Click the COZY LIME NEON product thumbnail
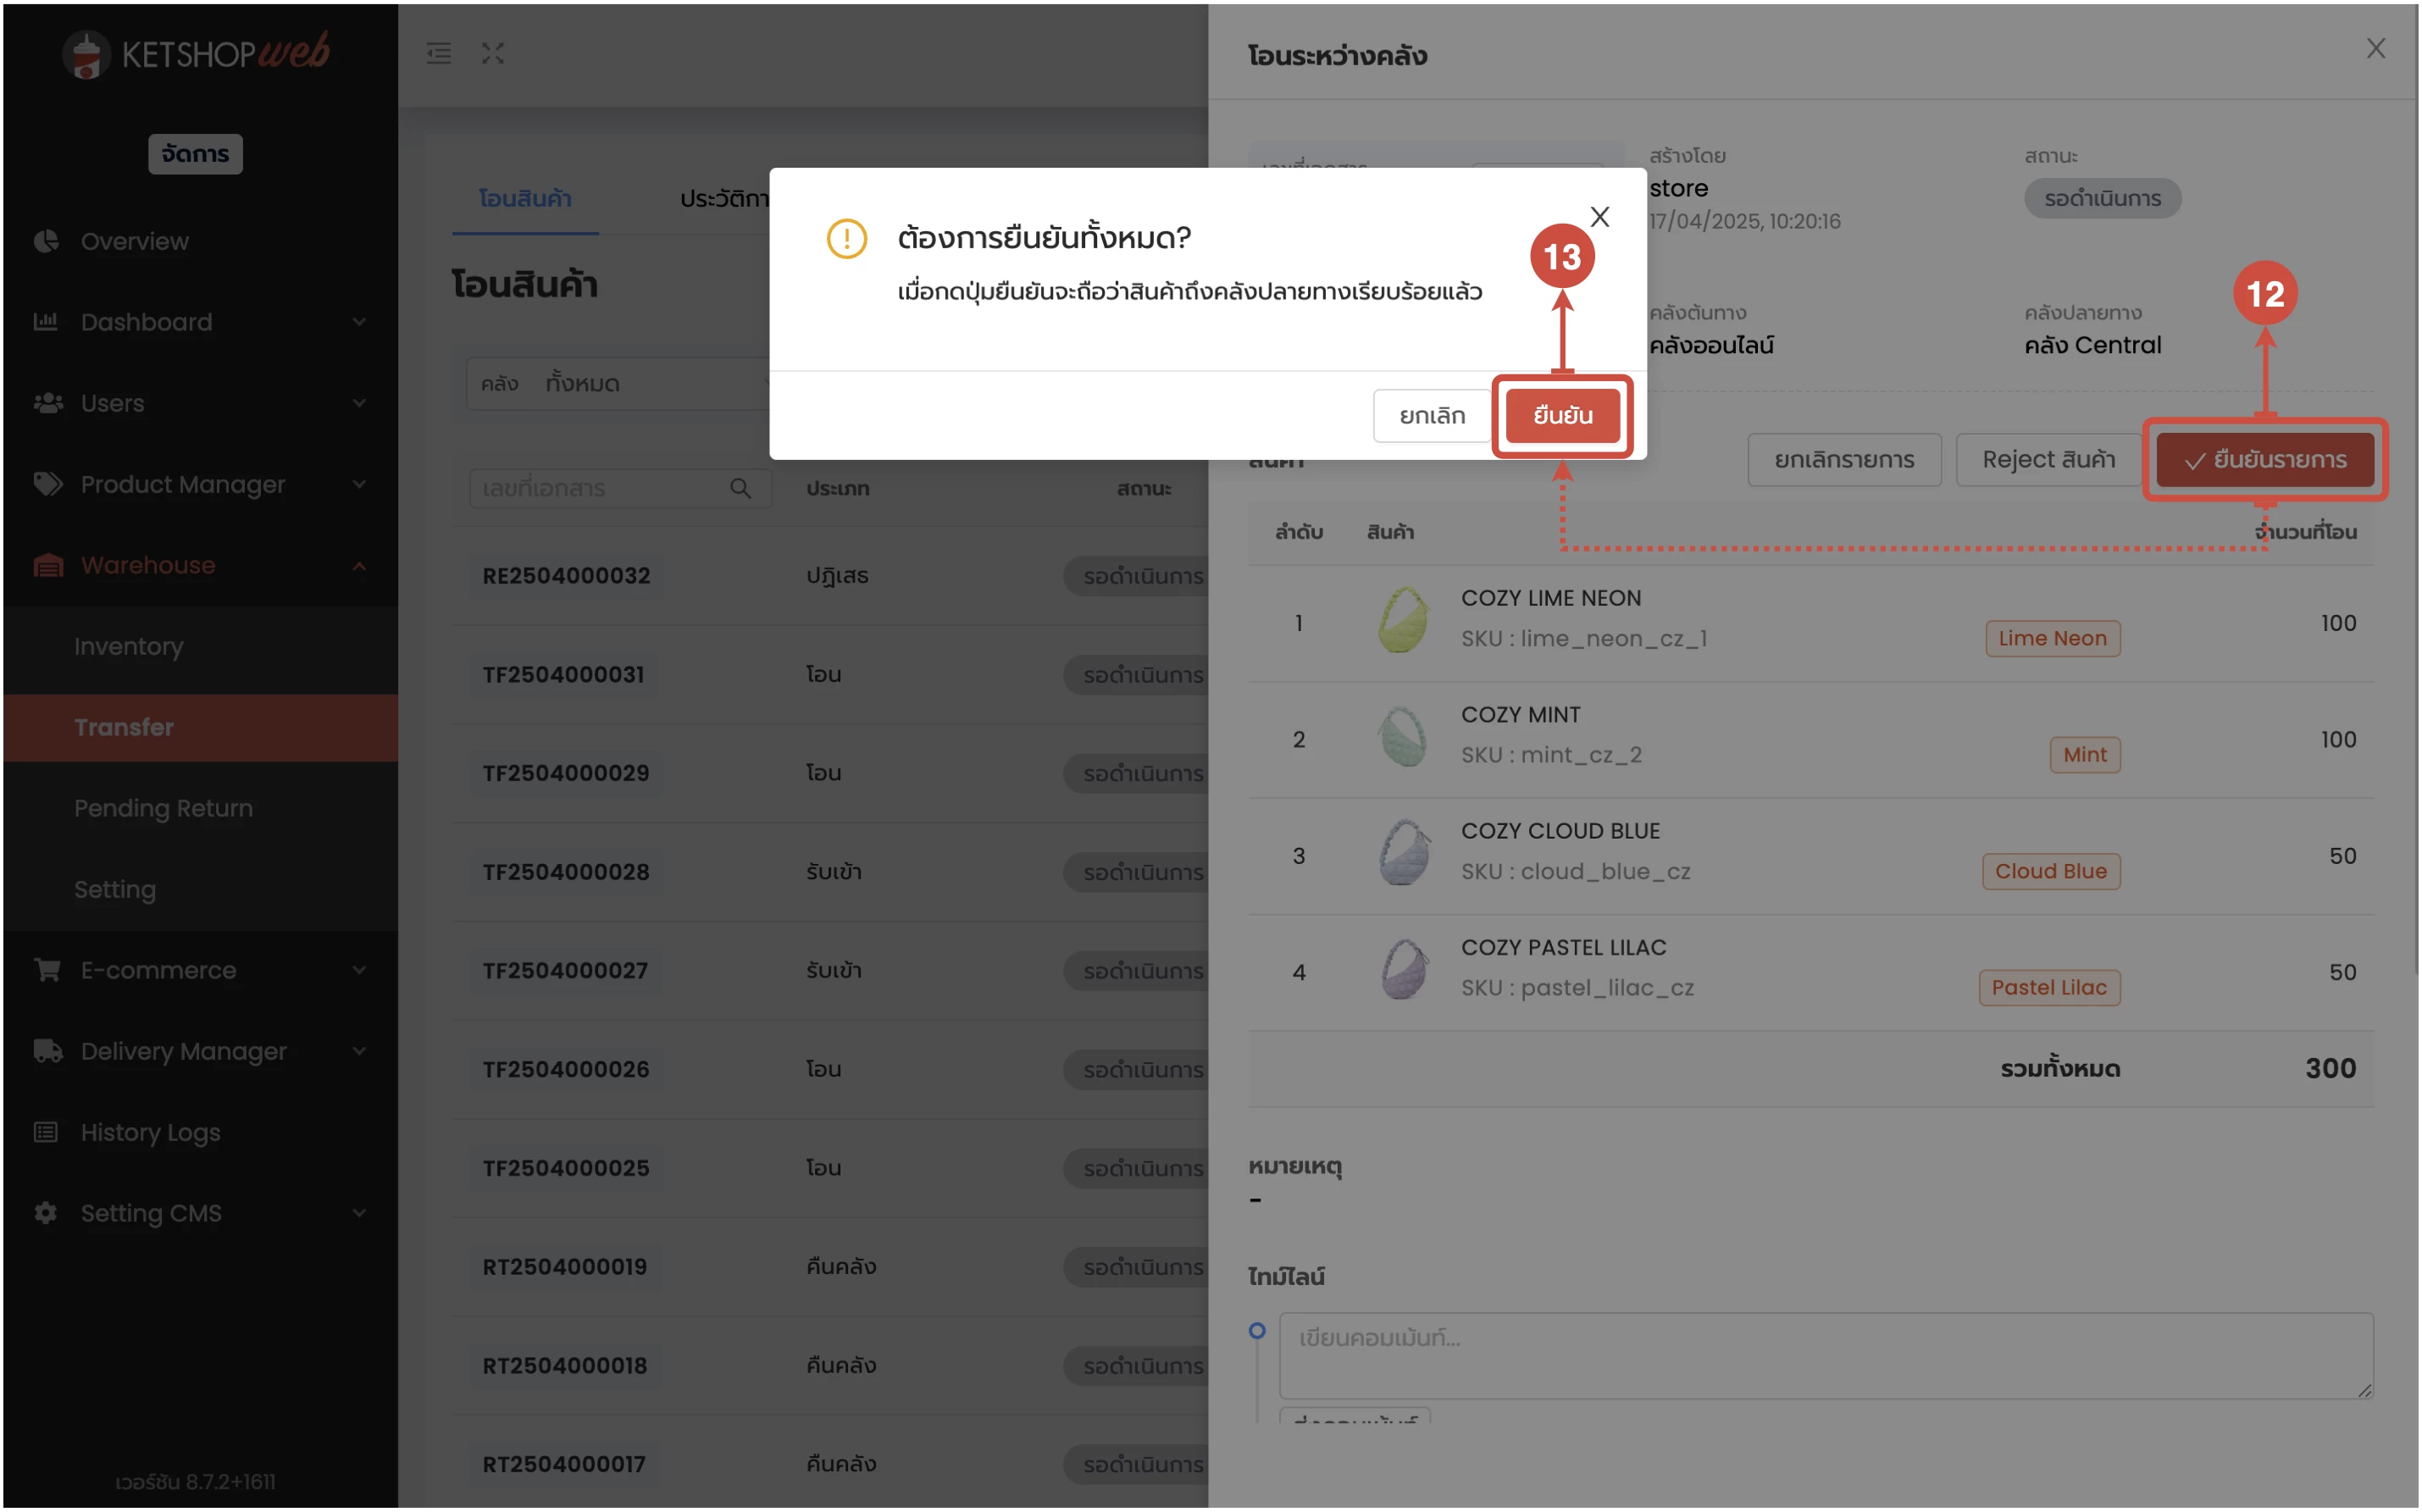 [x=1403, y=620]
